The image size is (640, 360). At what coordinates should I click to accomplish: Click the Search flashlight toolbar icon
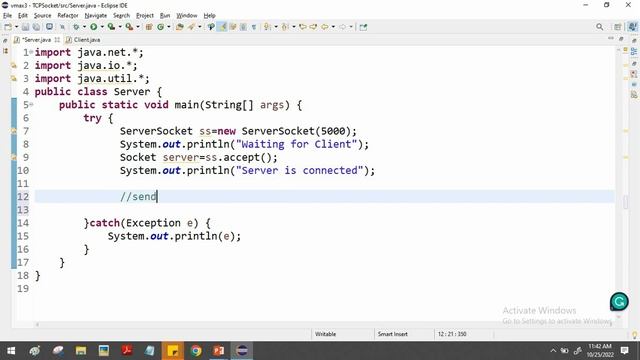(191, 27)
